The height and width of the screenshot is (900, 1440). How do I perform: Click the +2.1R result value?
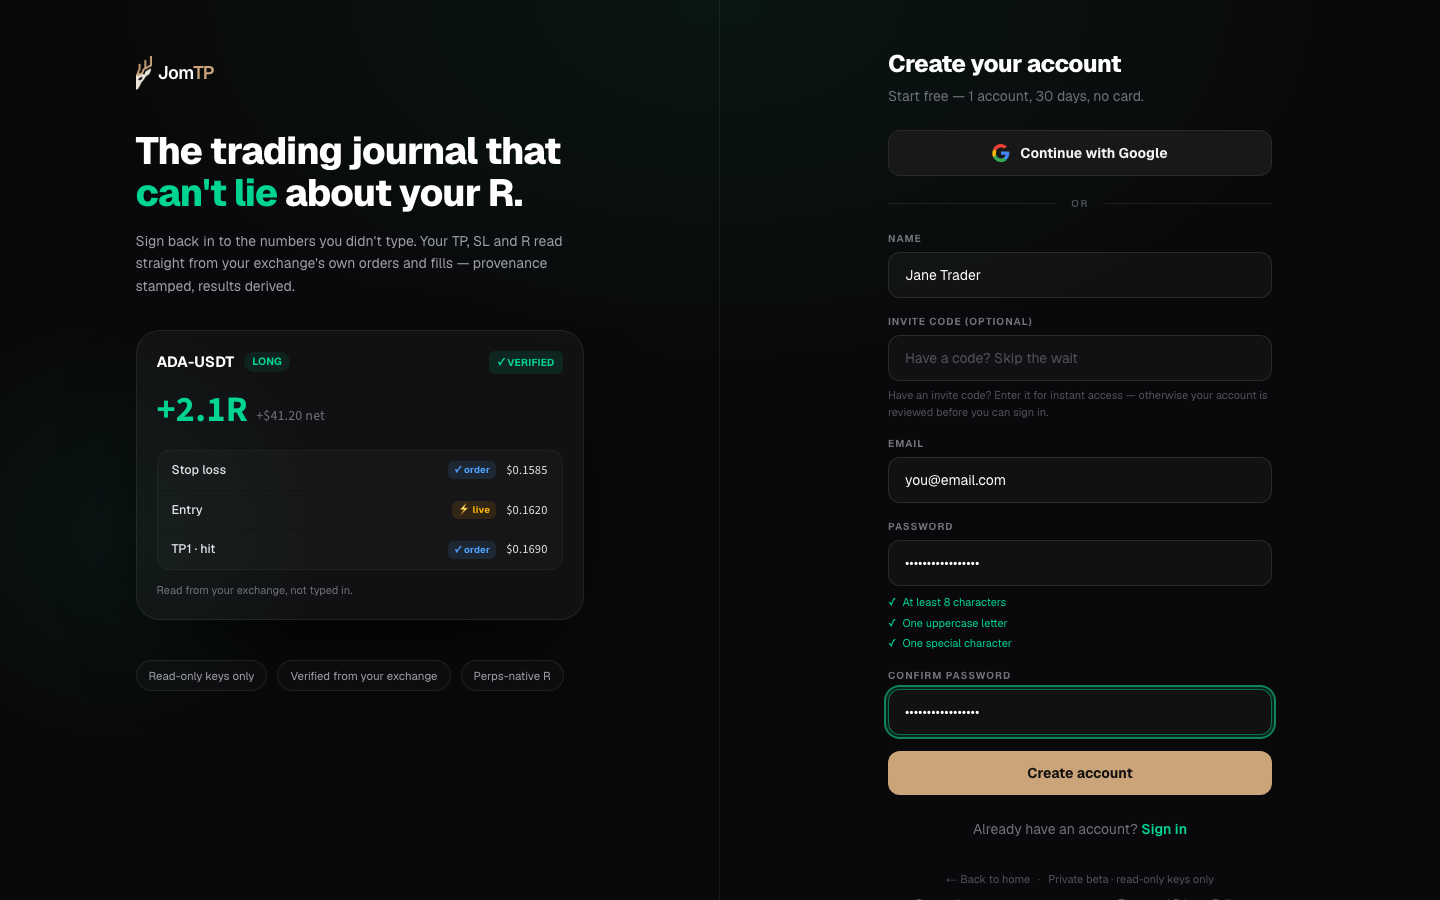tap(202, 410)
